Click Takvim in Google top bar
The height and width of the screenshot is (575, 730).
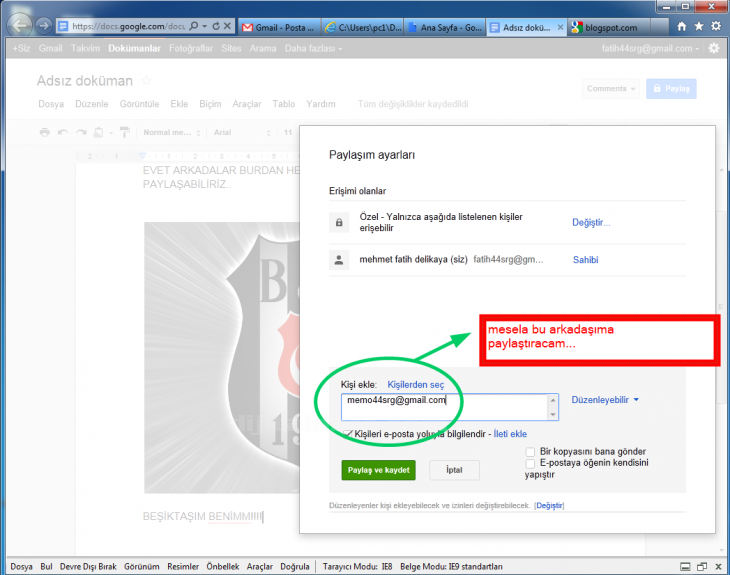click(85, 48)
